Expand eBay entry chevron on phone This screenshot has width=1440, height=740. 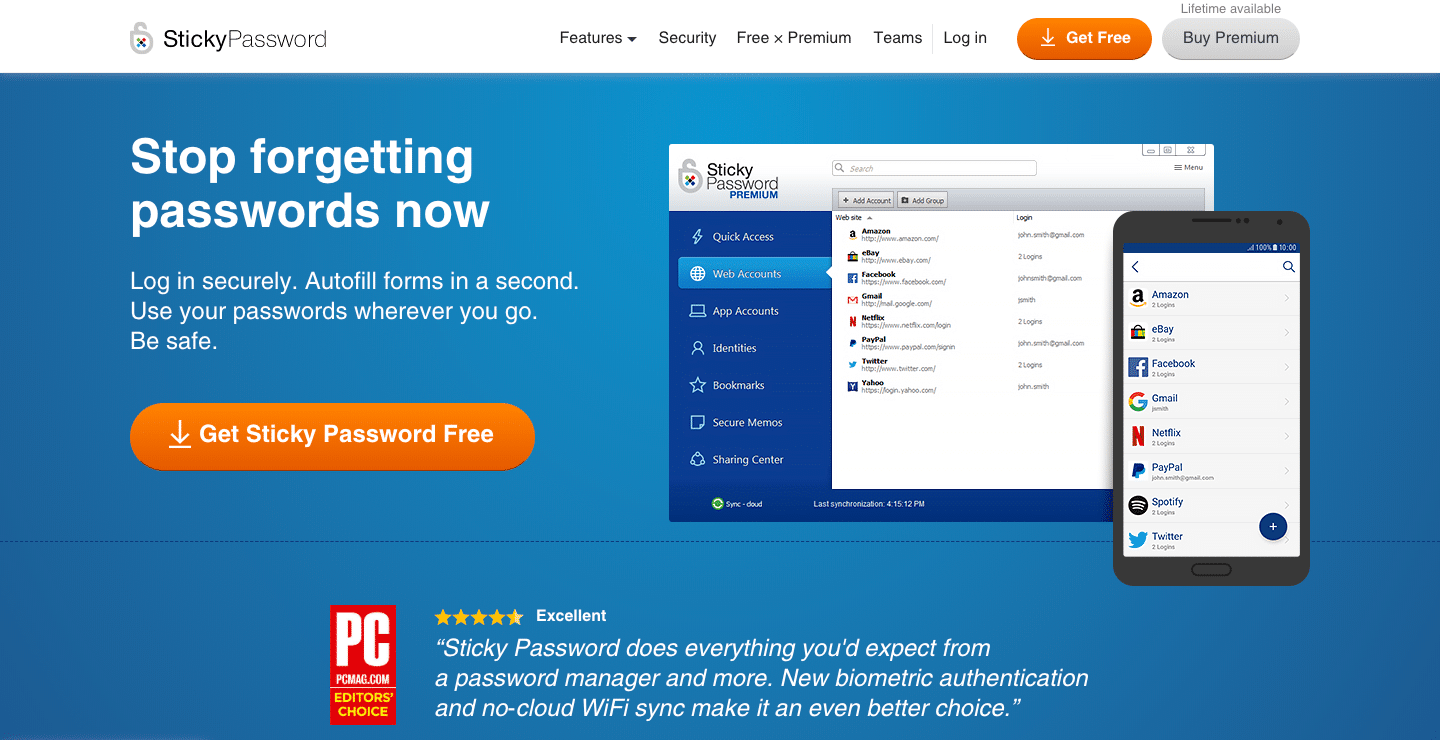click(x=1287, y=332)
